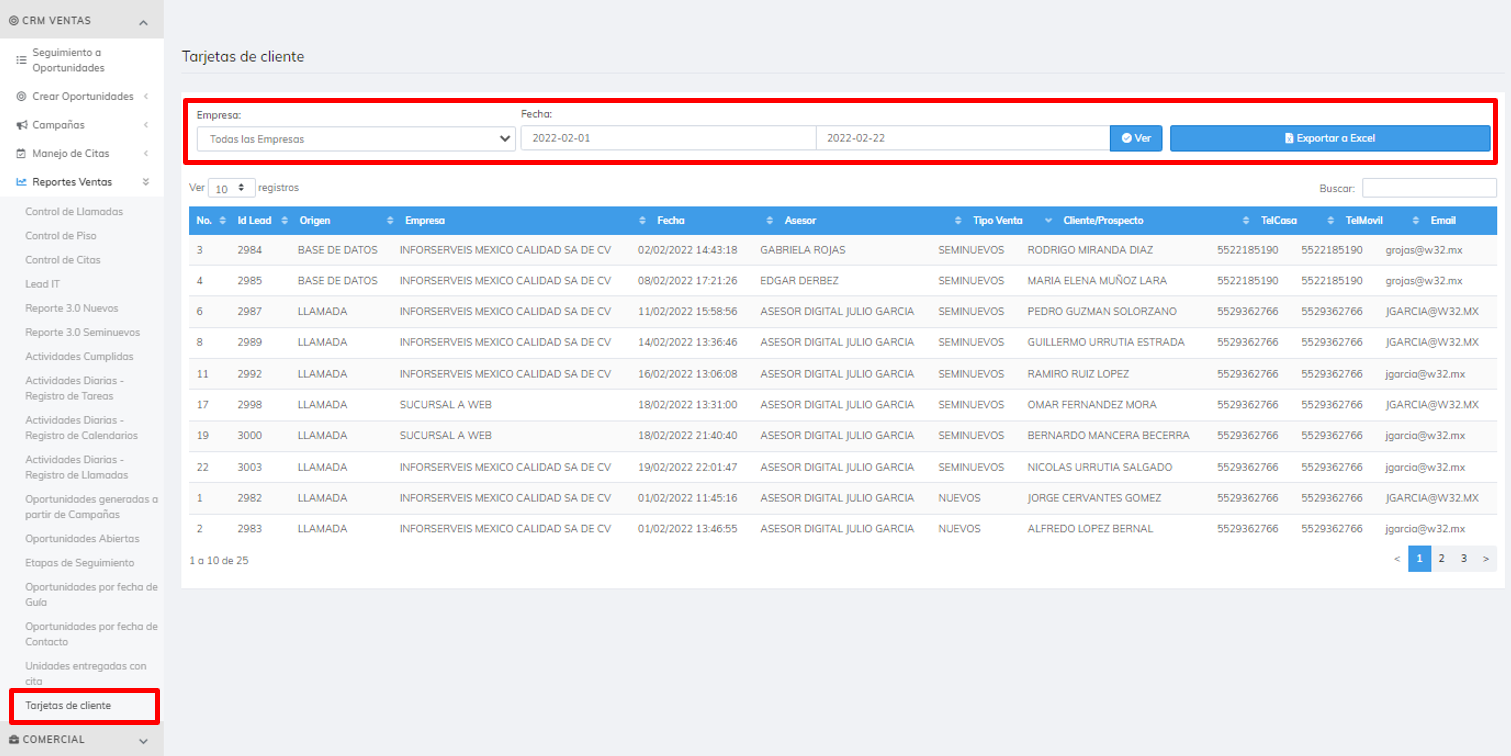Image resolution: width=1511 pixels, height=756 pixels.
Task: Go to page 2 of results
Action: 1441,559
